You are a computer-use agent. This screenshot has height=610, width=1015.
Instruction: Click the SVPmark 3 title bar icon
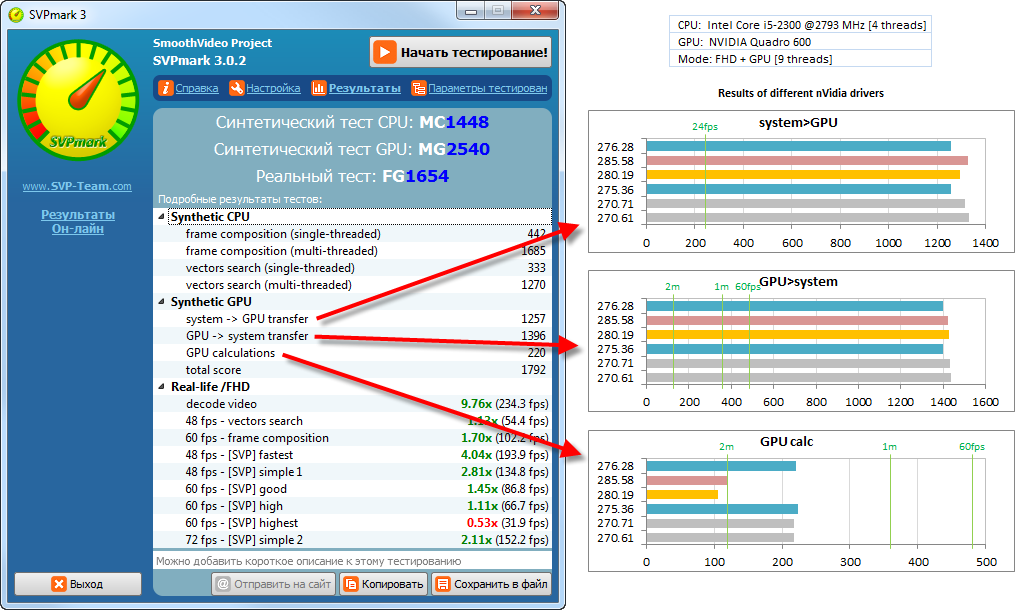point(15,11)
